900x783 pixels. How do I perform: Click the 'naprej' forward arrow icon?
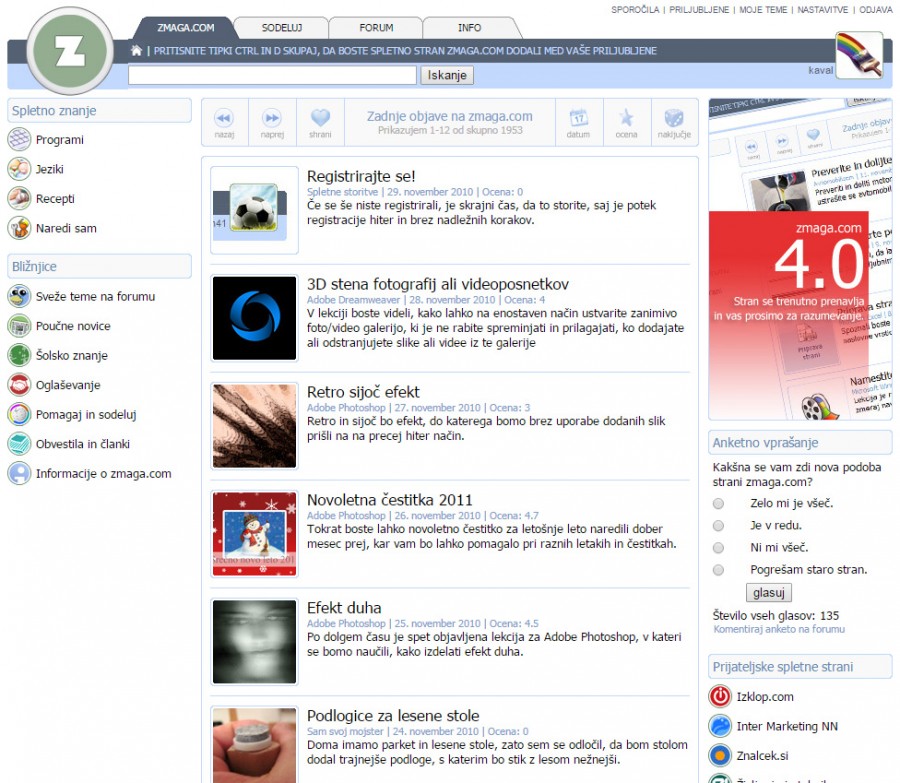click(272, 118)
